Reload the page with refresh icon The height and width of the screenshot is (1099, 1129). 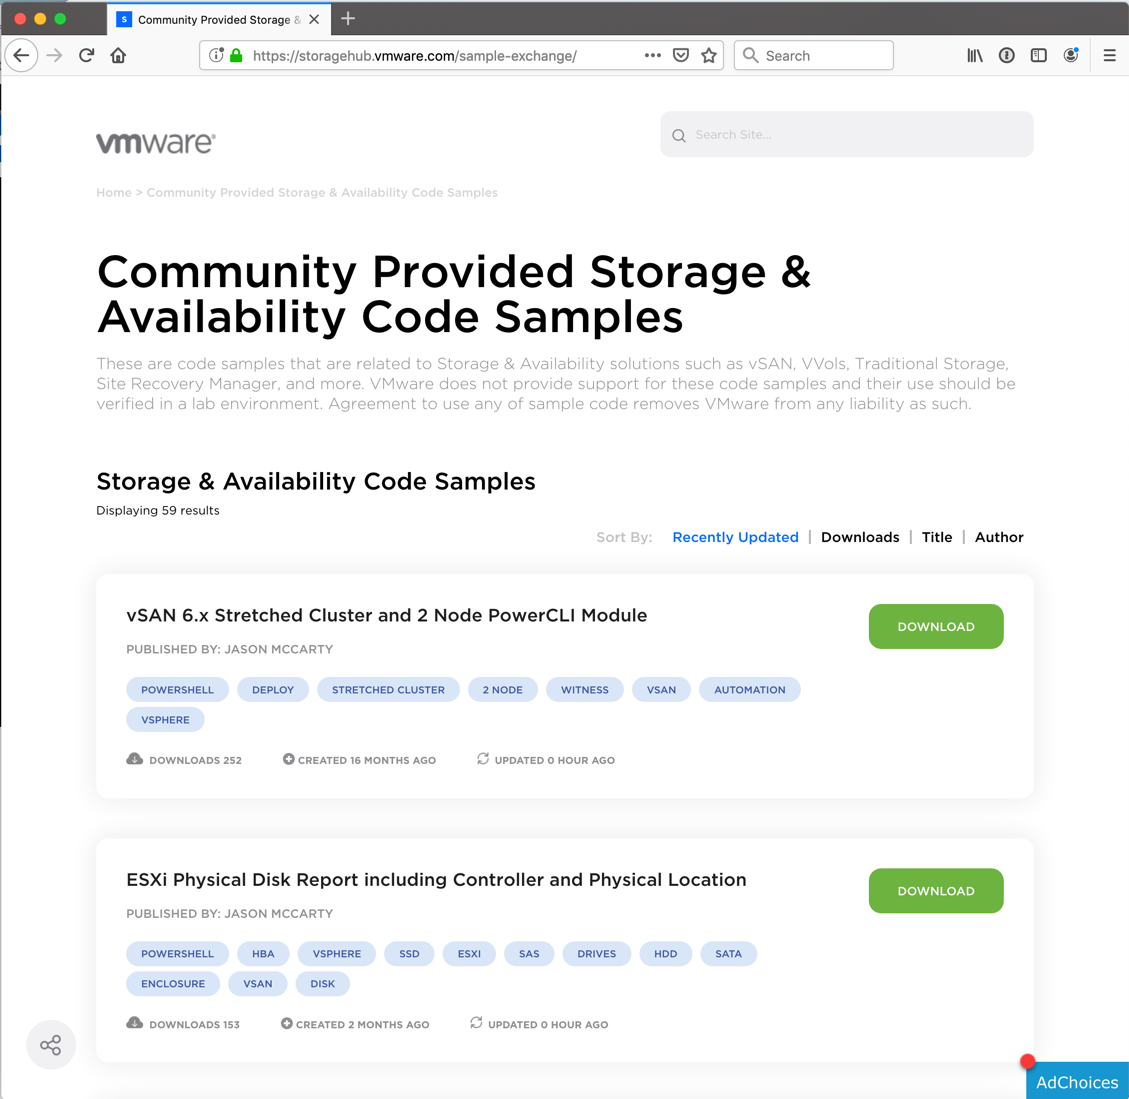coord(86,55)
